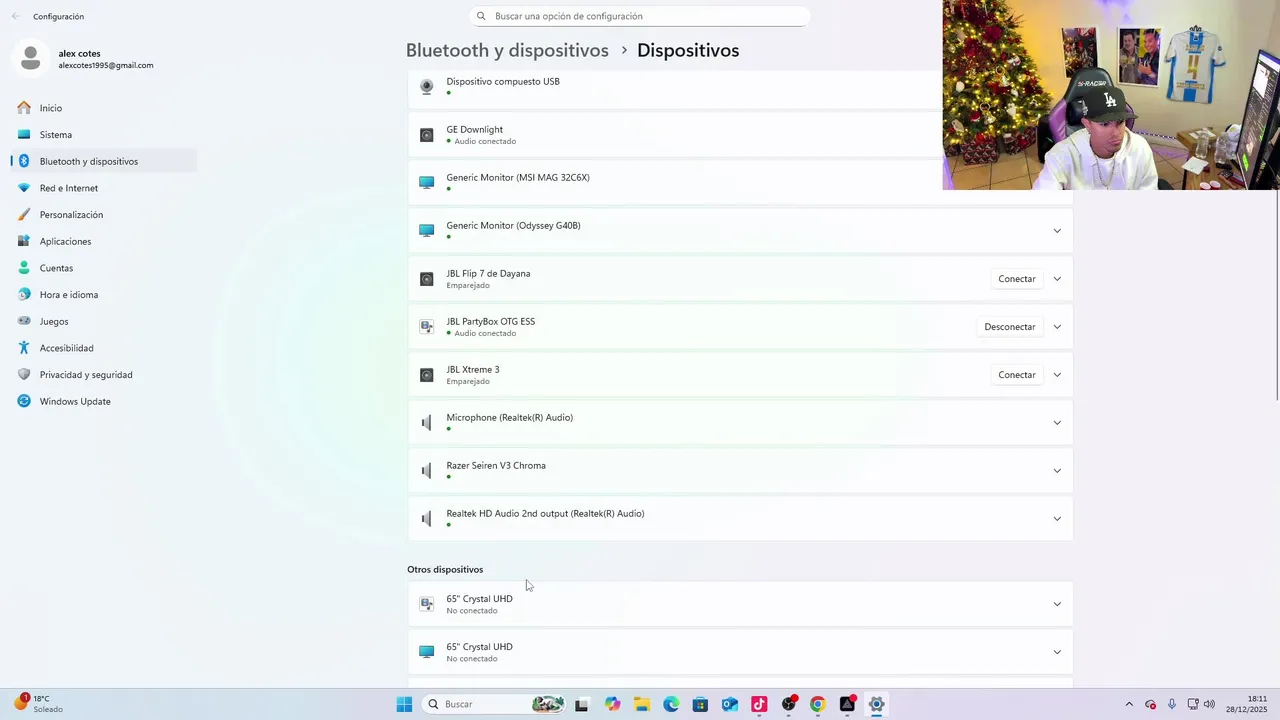The width and height of the screenshot is (1280, 720).
Task: Click the Juegos controller icon
Action: pyautogui.click(x=24, y=321)
